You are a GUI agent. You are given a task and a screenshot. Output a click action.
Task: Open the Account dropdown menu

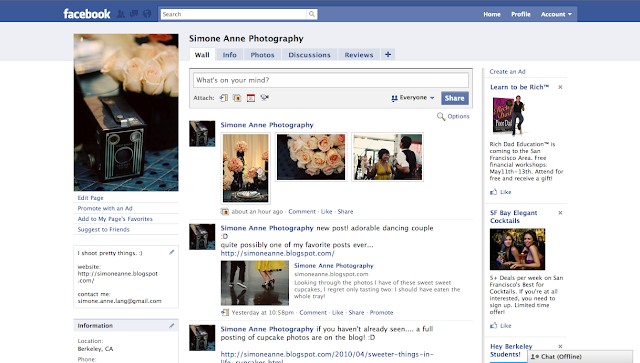coord(556,14)
